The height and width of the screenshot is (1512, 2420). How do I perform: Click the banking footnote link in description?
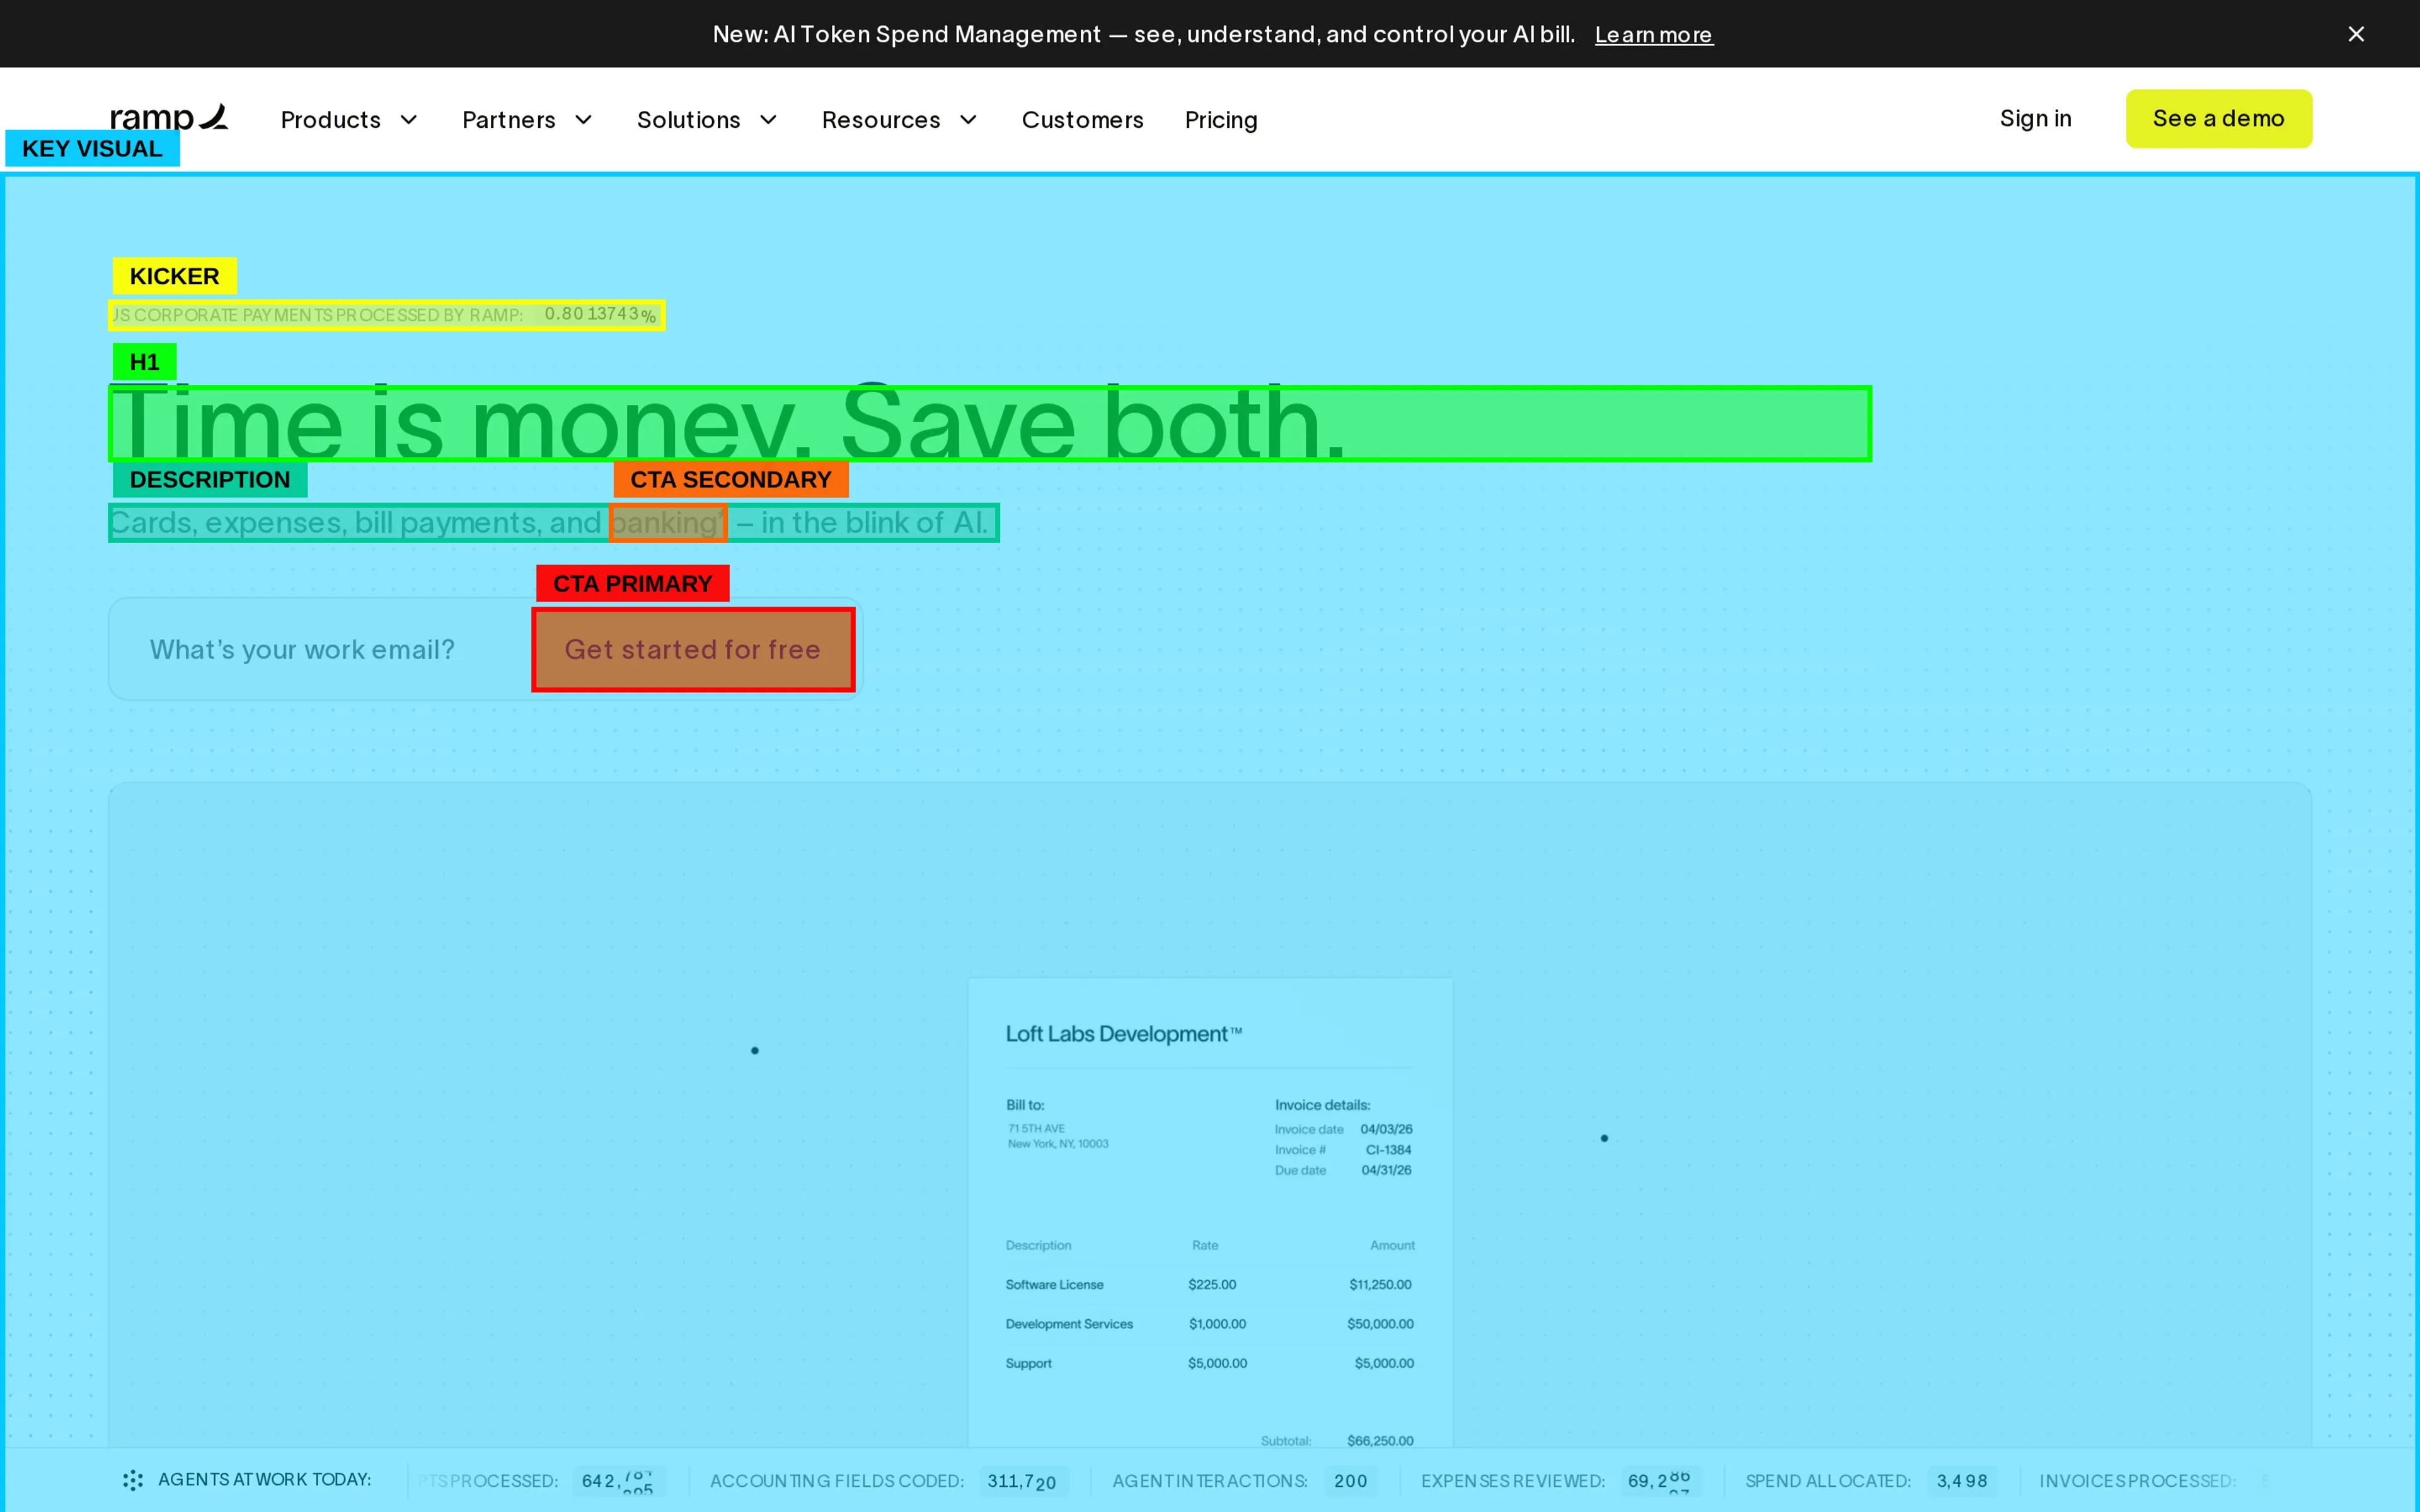[667, 523]
